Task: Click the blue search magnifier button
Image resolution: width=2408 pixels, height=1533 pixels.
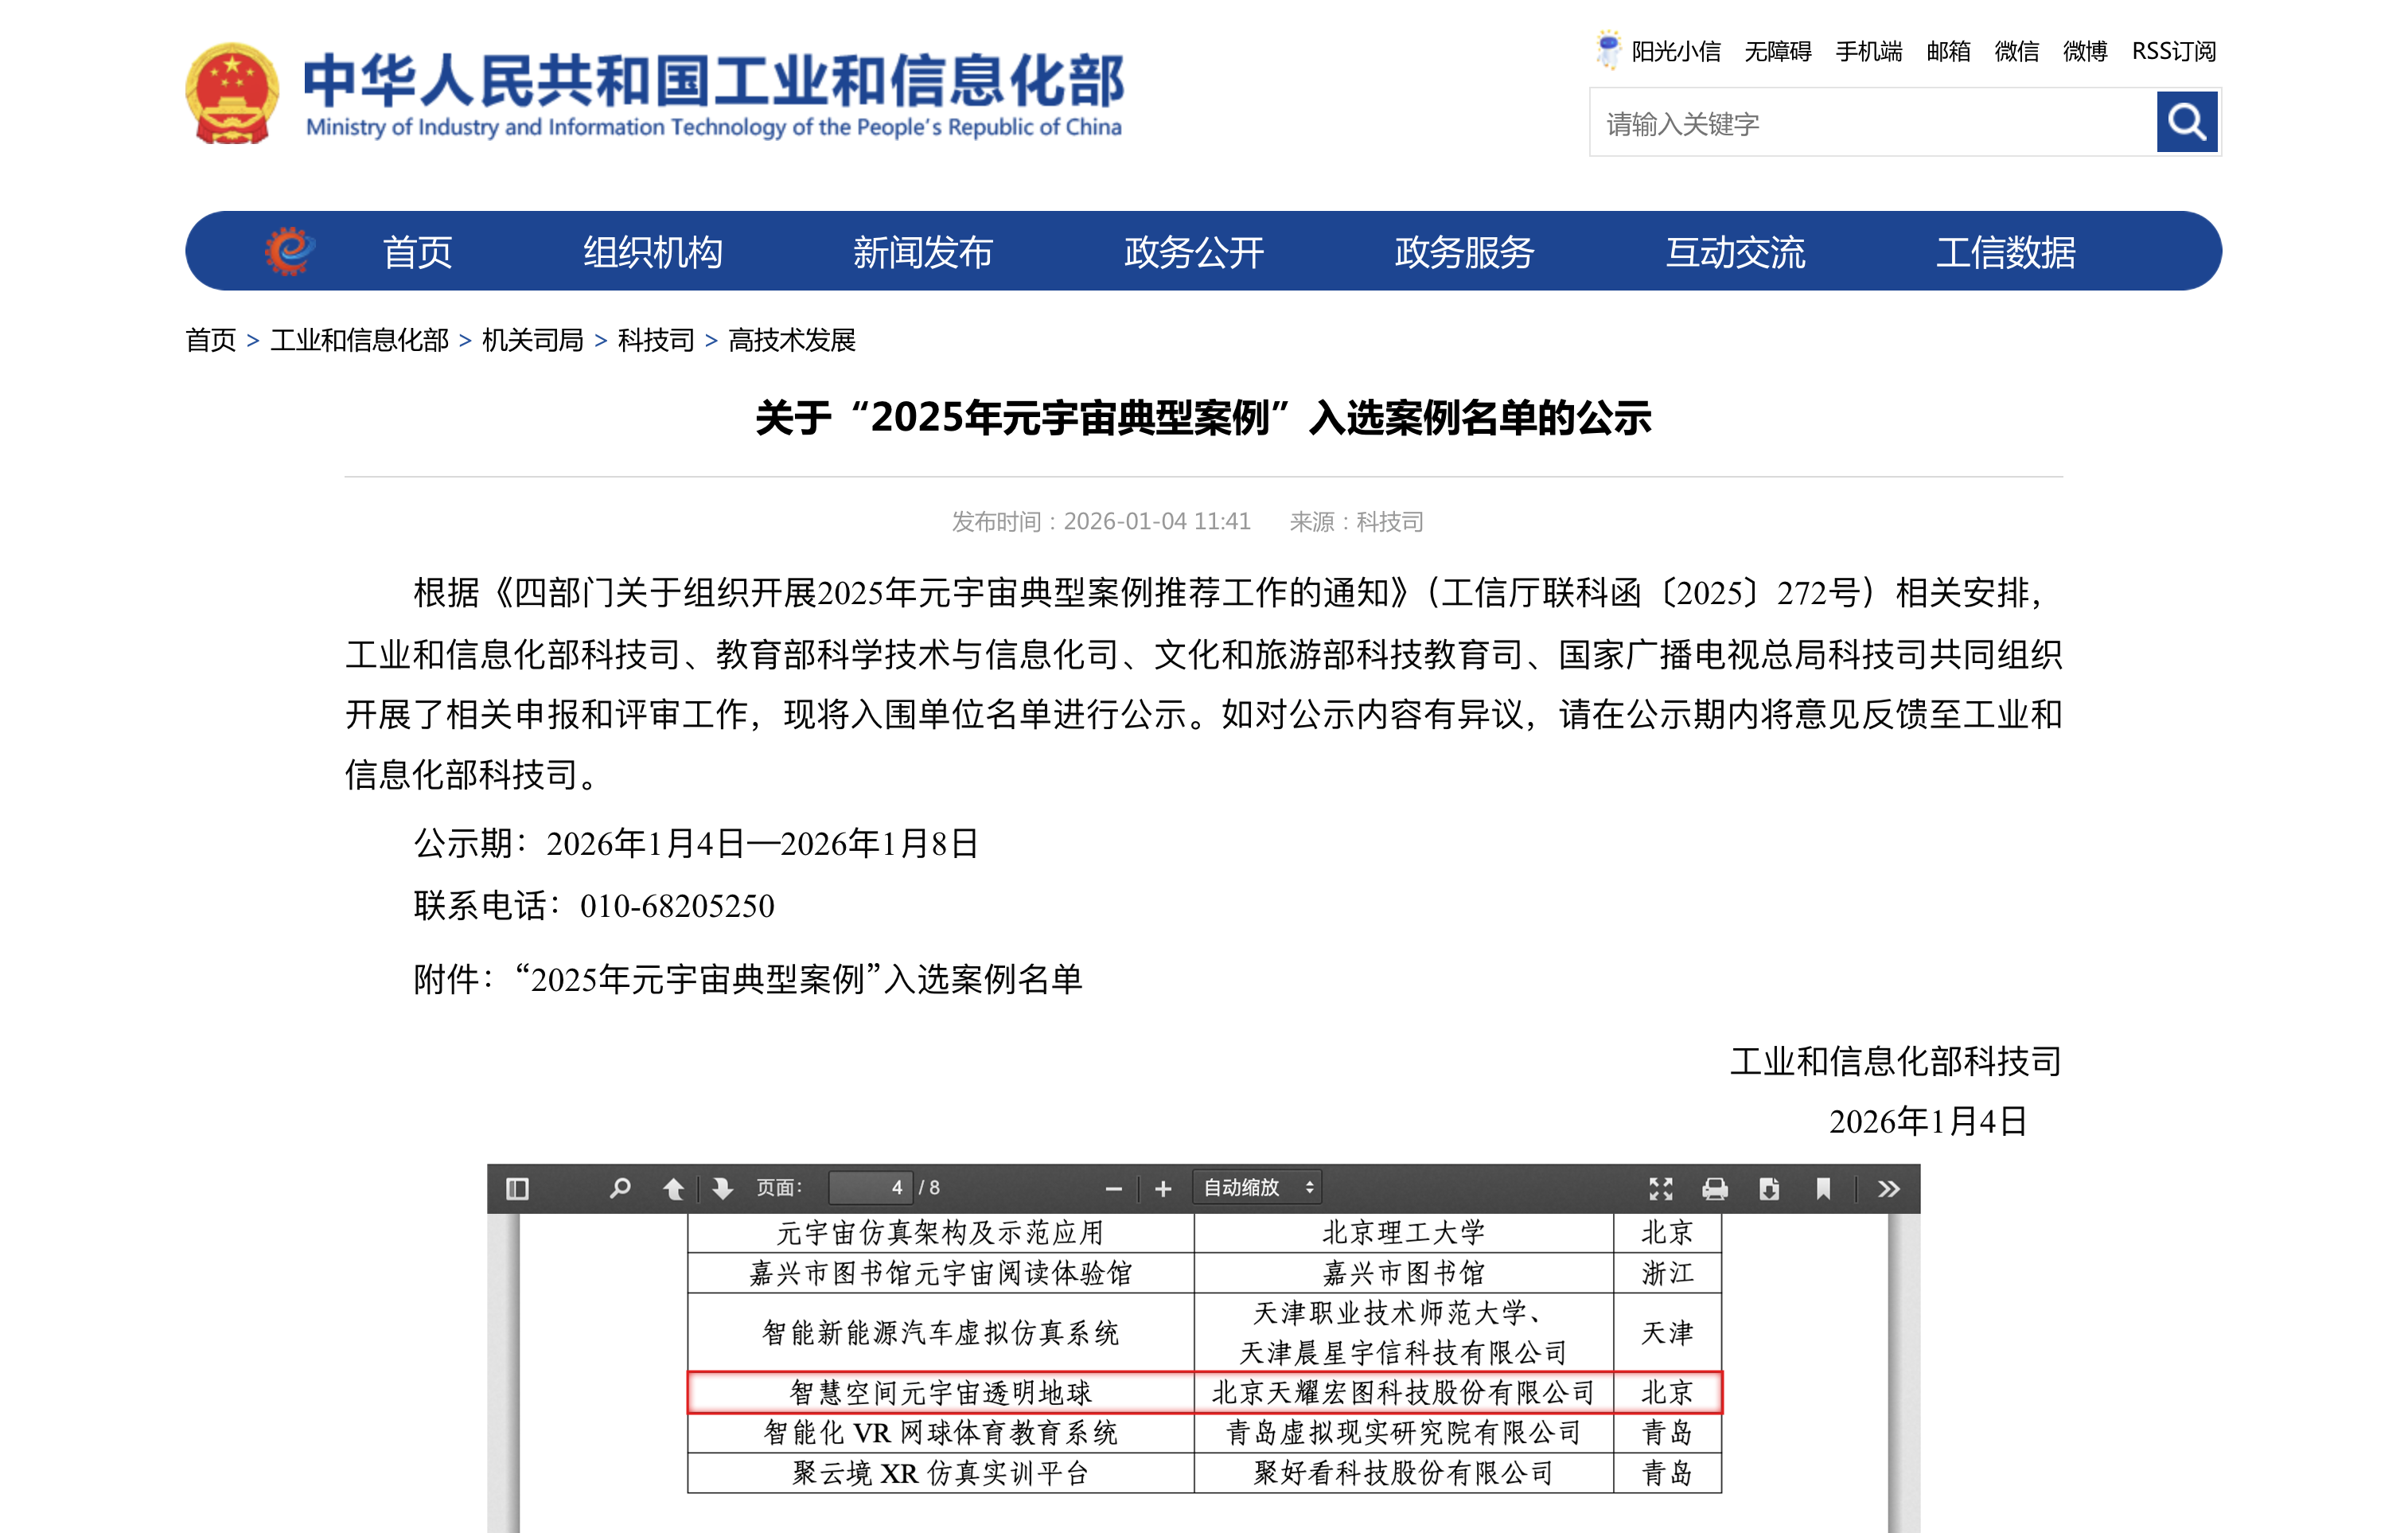Action: (x=2186, y=122)
